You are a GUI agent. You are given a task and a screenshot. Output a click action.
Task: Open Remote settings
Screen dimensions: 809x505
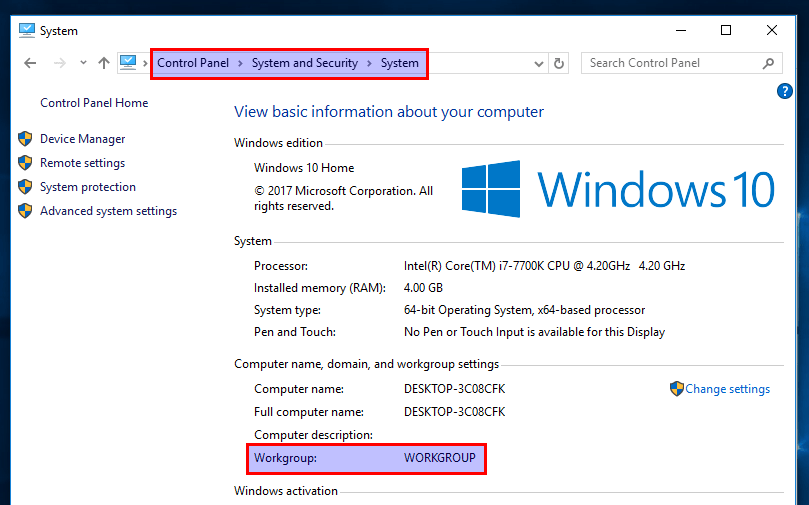tap(82, 163)
